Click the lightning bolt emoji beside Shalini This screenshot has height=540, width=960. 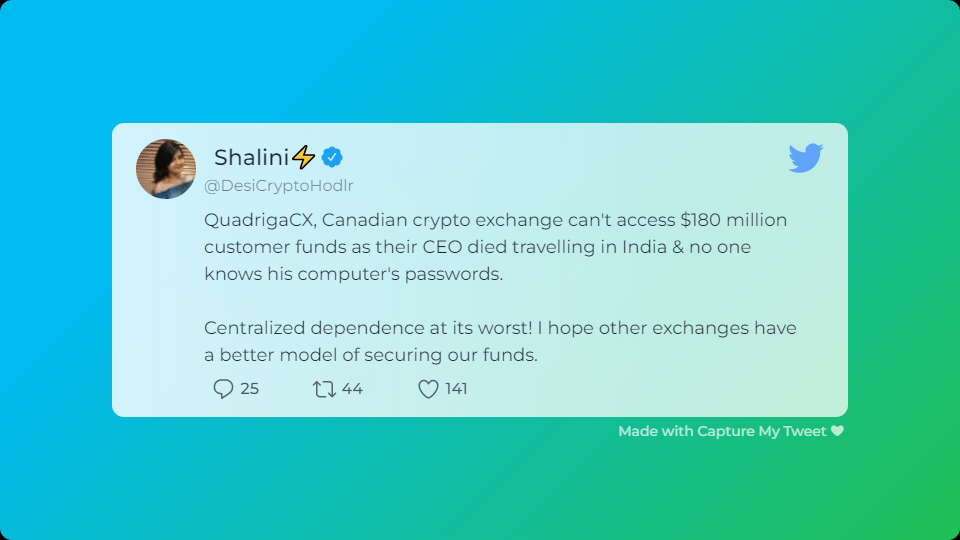[303, 157]
